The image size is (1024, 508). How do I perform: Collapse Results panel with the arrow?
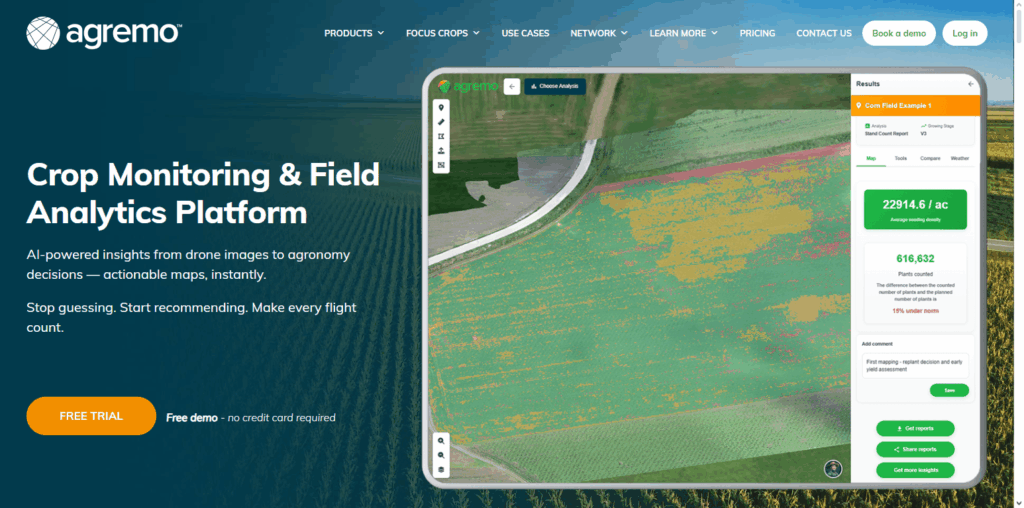970,85
